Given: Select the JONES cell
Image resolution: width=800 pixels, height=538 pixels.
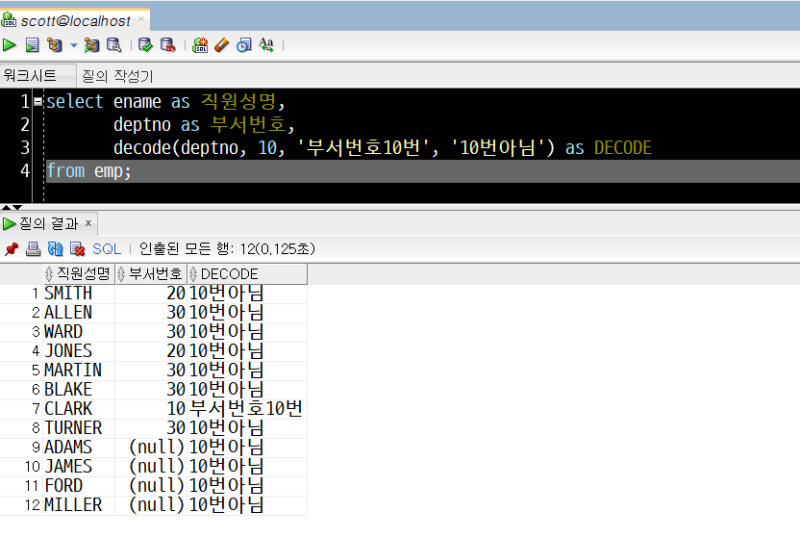Looking at the screenshot, I should pos(79,351).
